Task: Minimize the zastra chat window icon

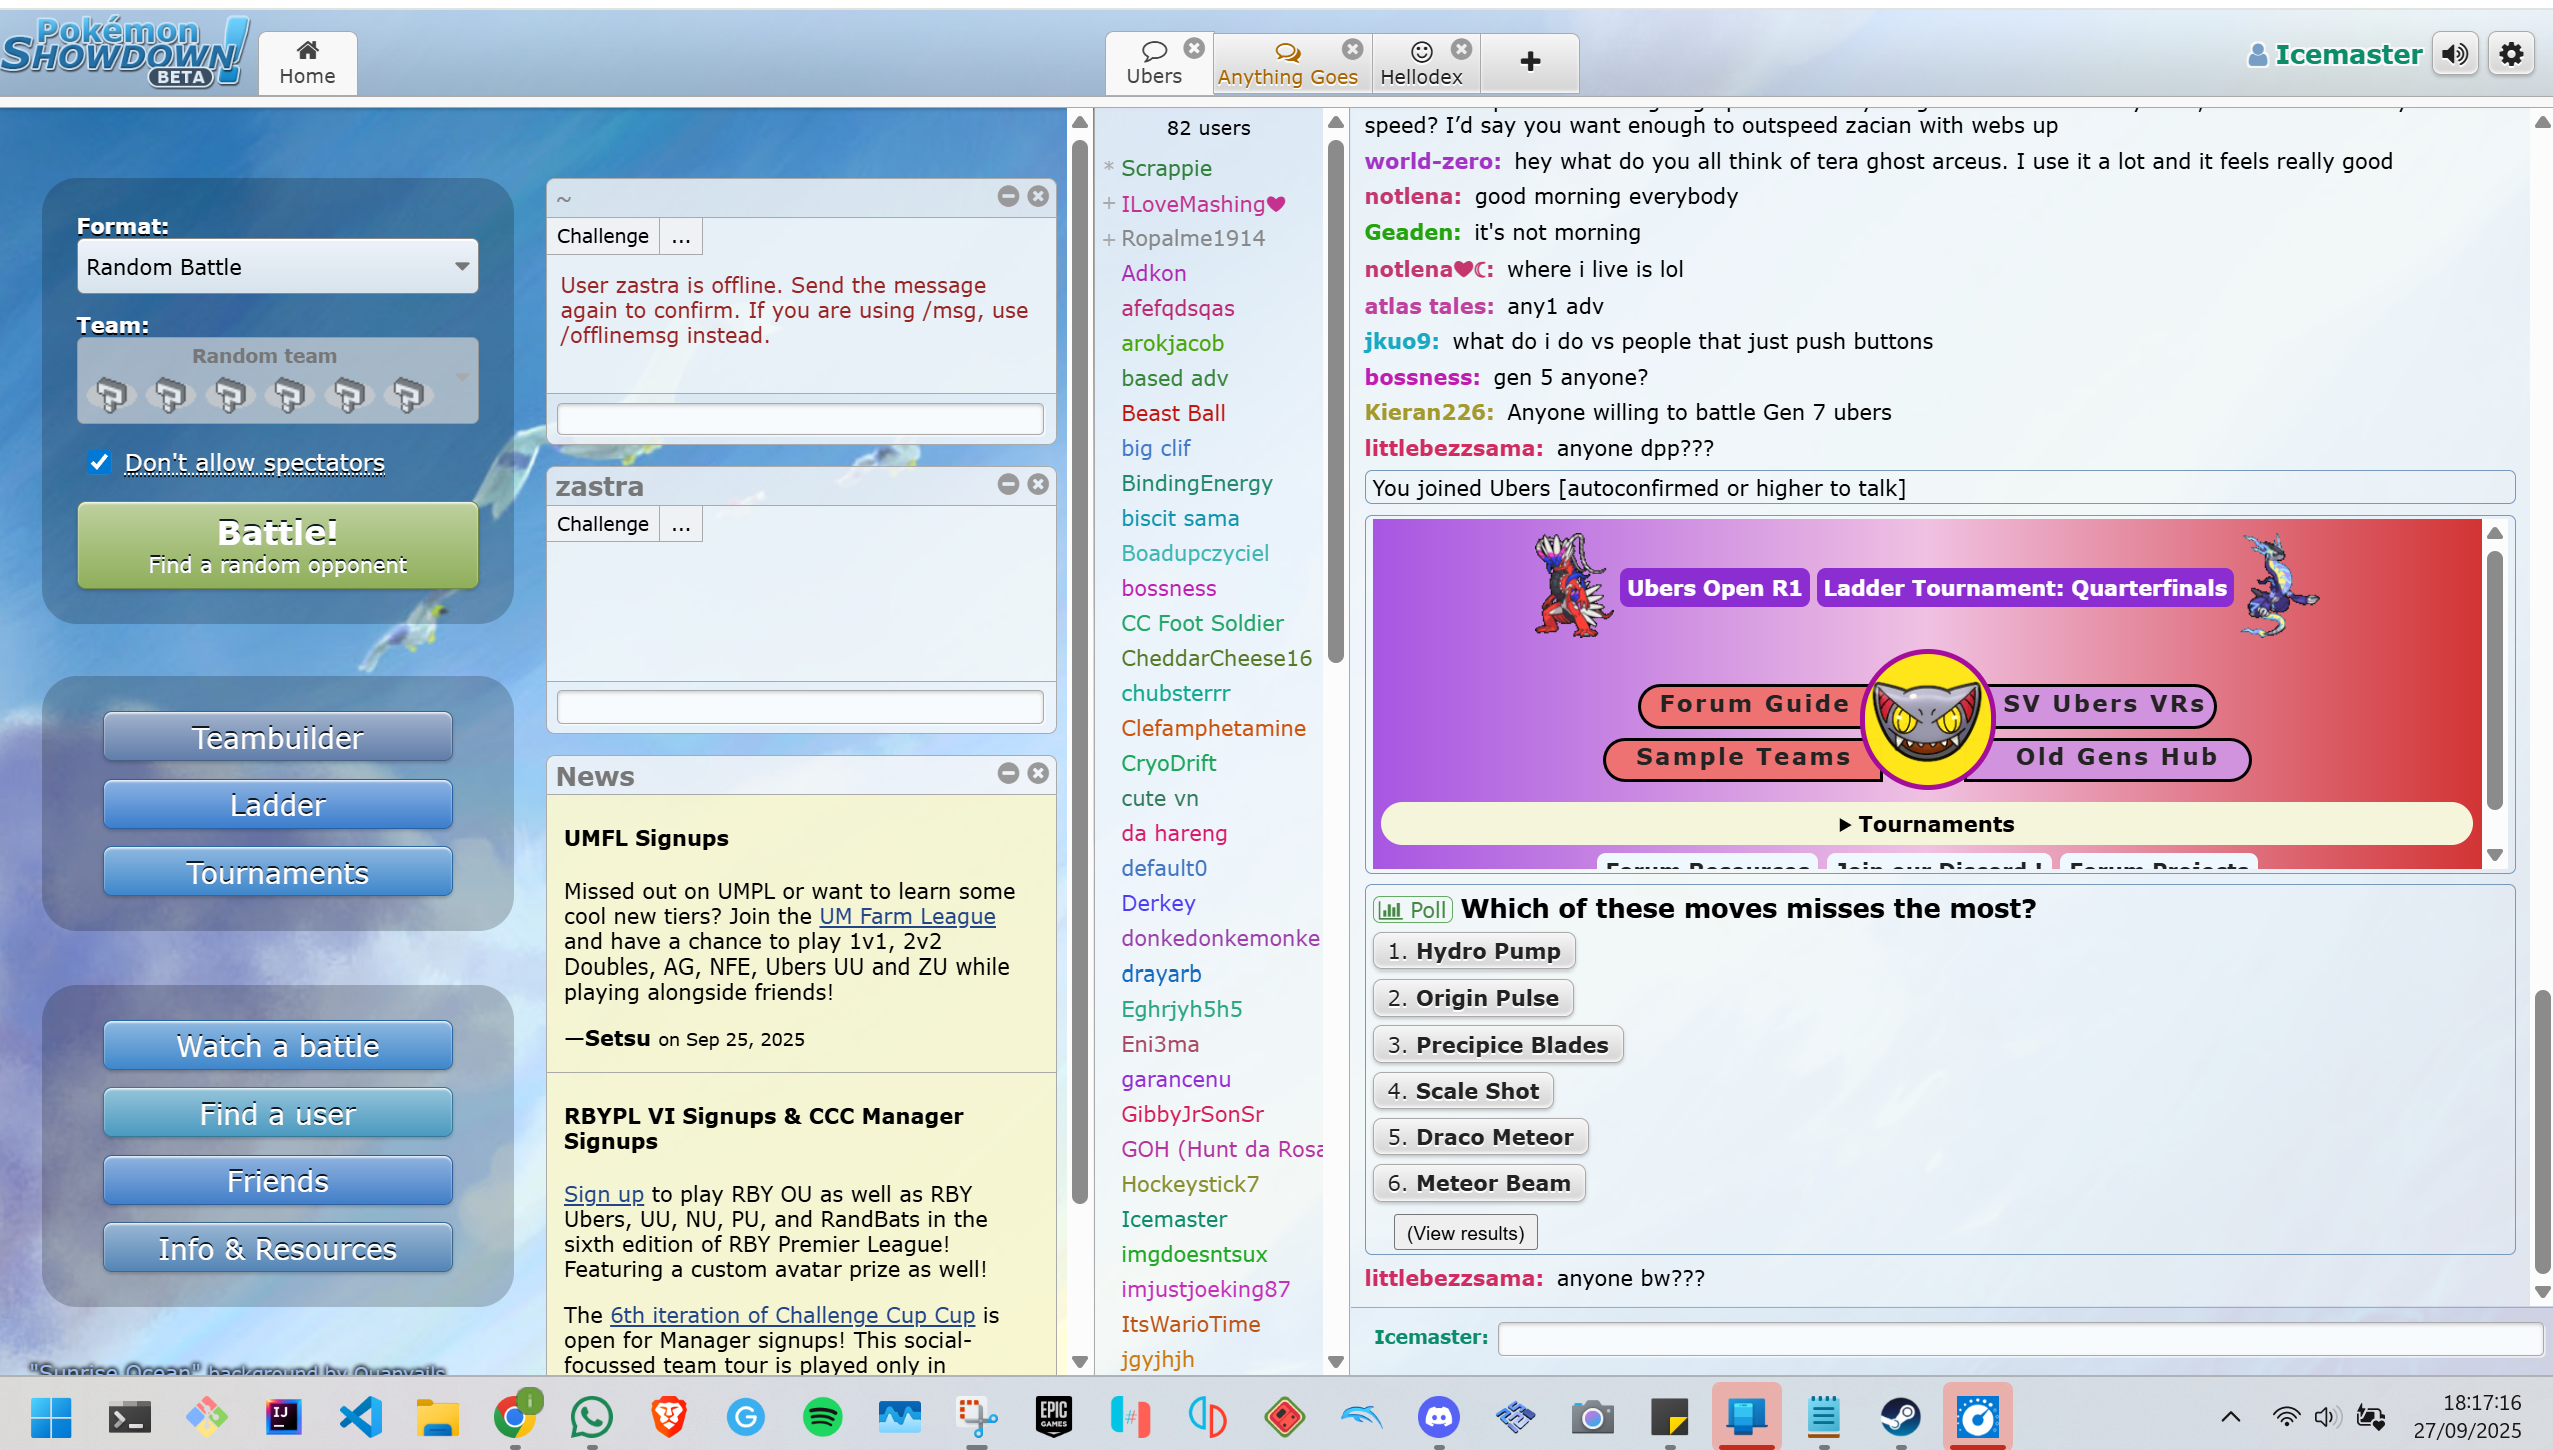Action: click(x=1008, y=485)
